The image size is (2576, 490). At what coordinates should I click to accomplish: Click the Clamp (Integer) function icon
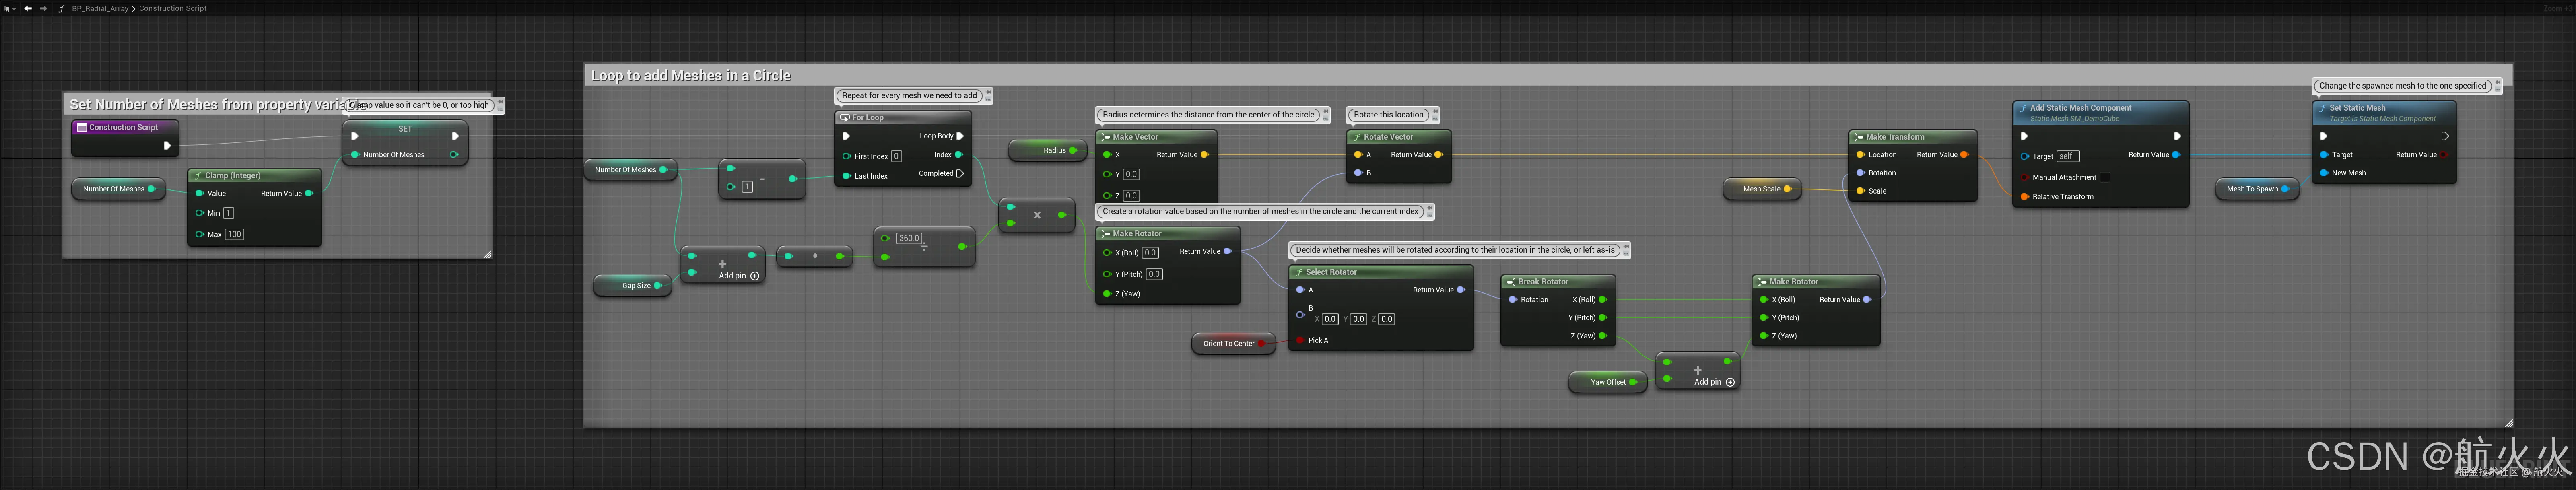pyautogui.click(x=198, y=175)
